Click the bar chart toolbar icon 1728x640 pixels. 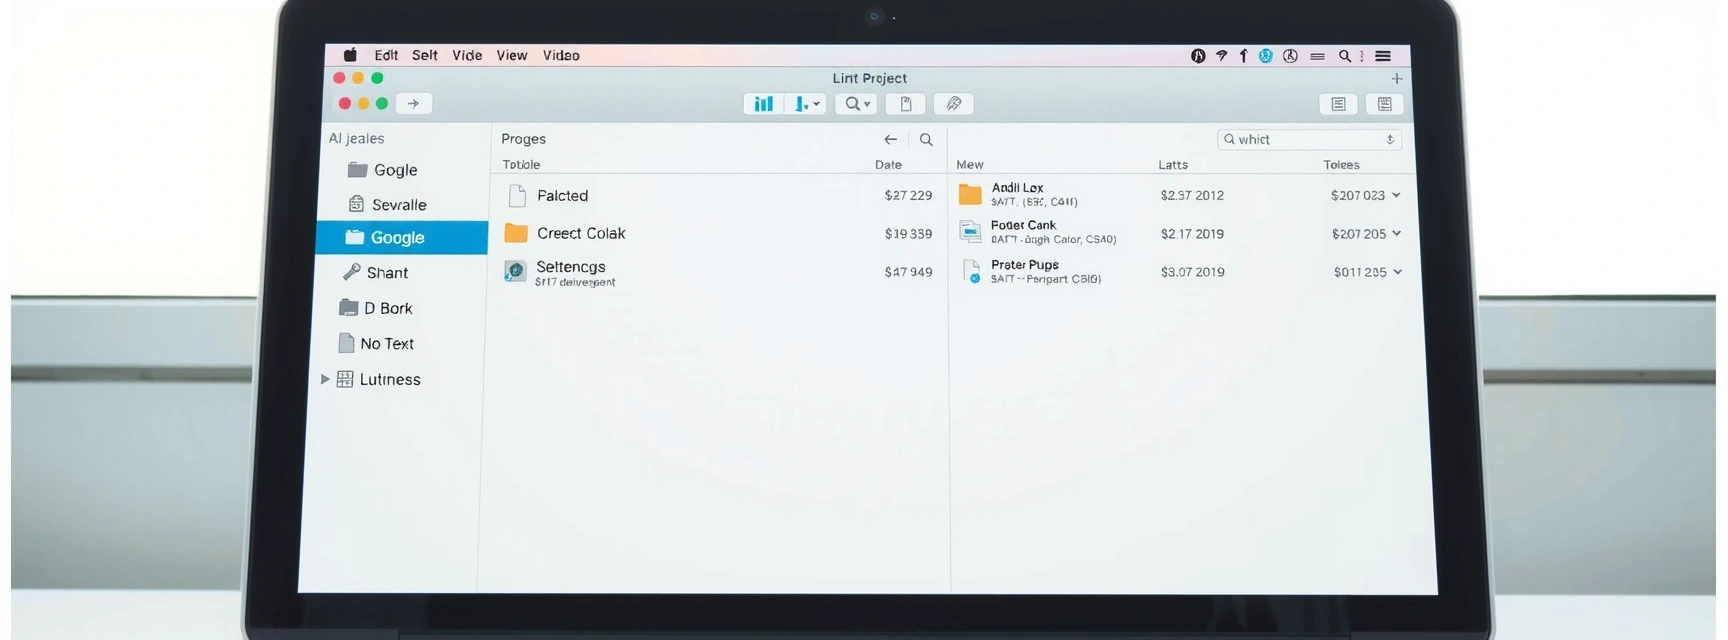pos(763,104)
